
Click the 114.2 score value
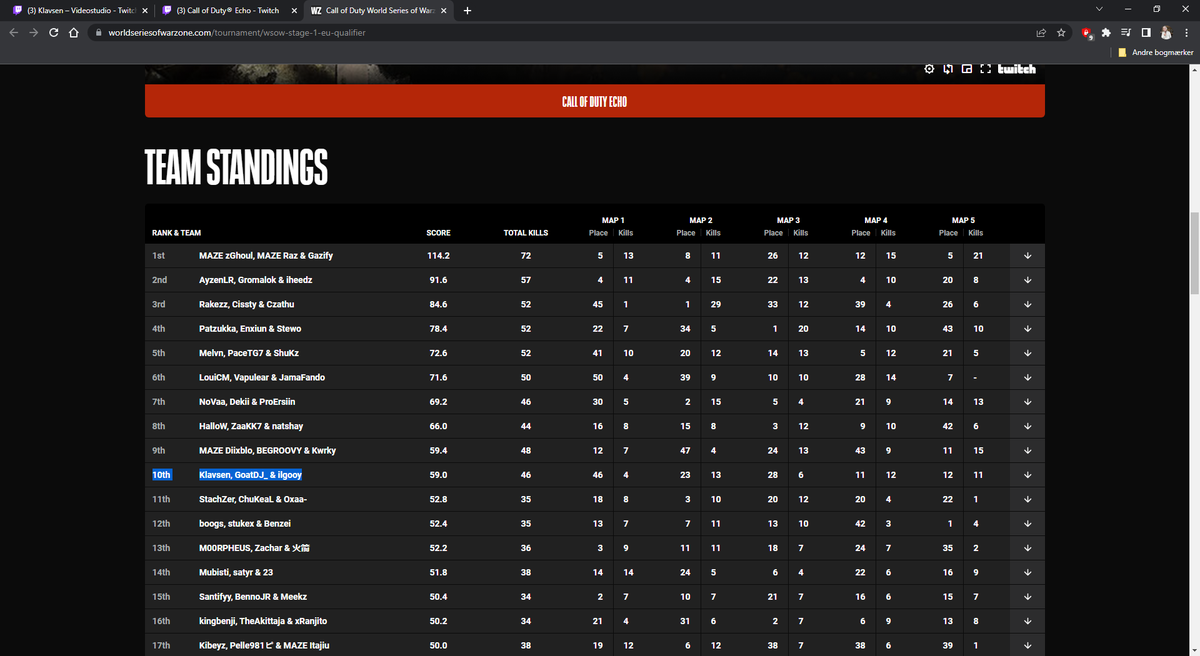[438, 256]
